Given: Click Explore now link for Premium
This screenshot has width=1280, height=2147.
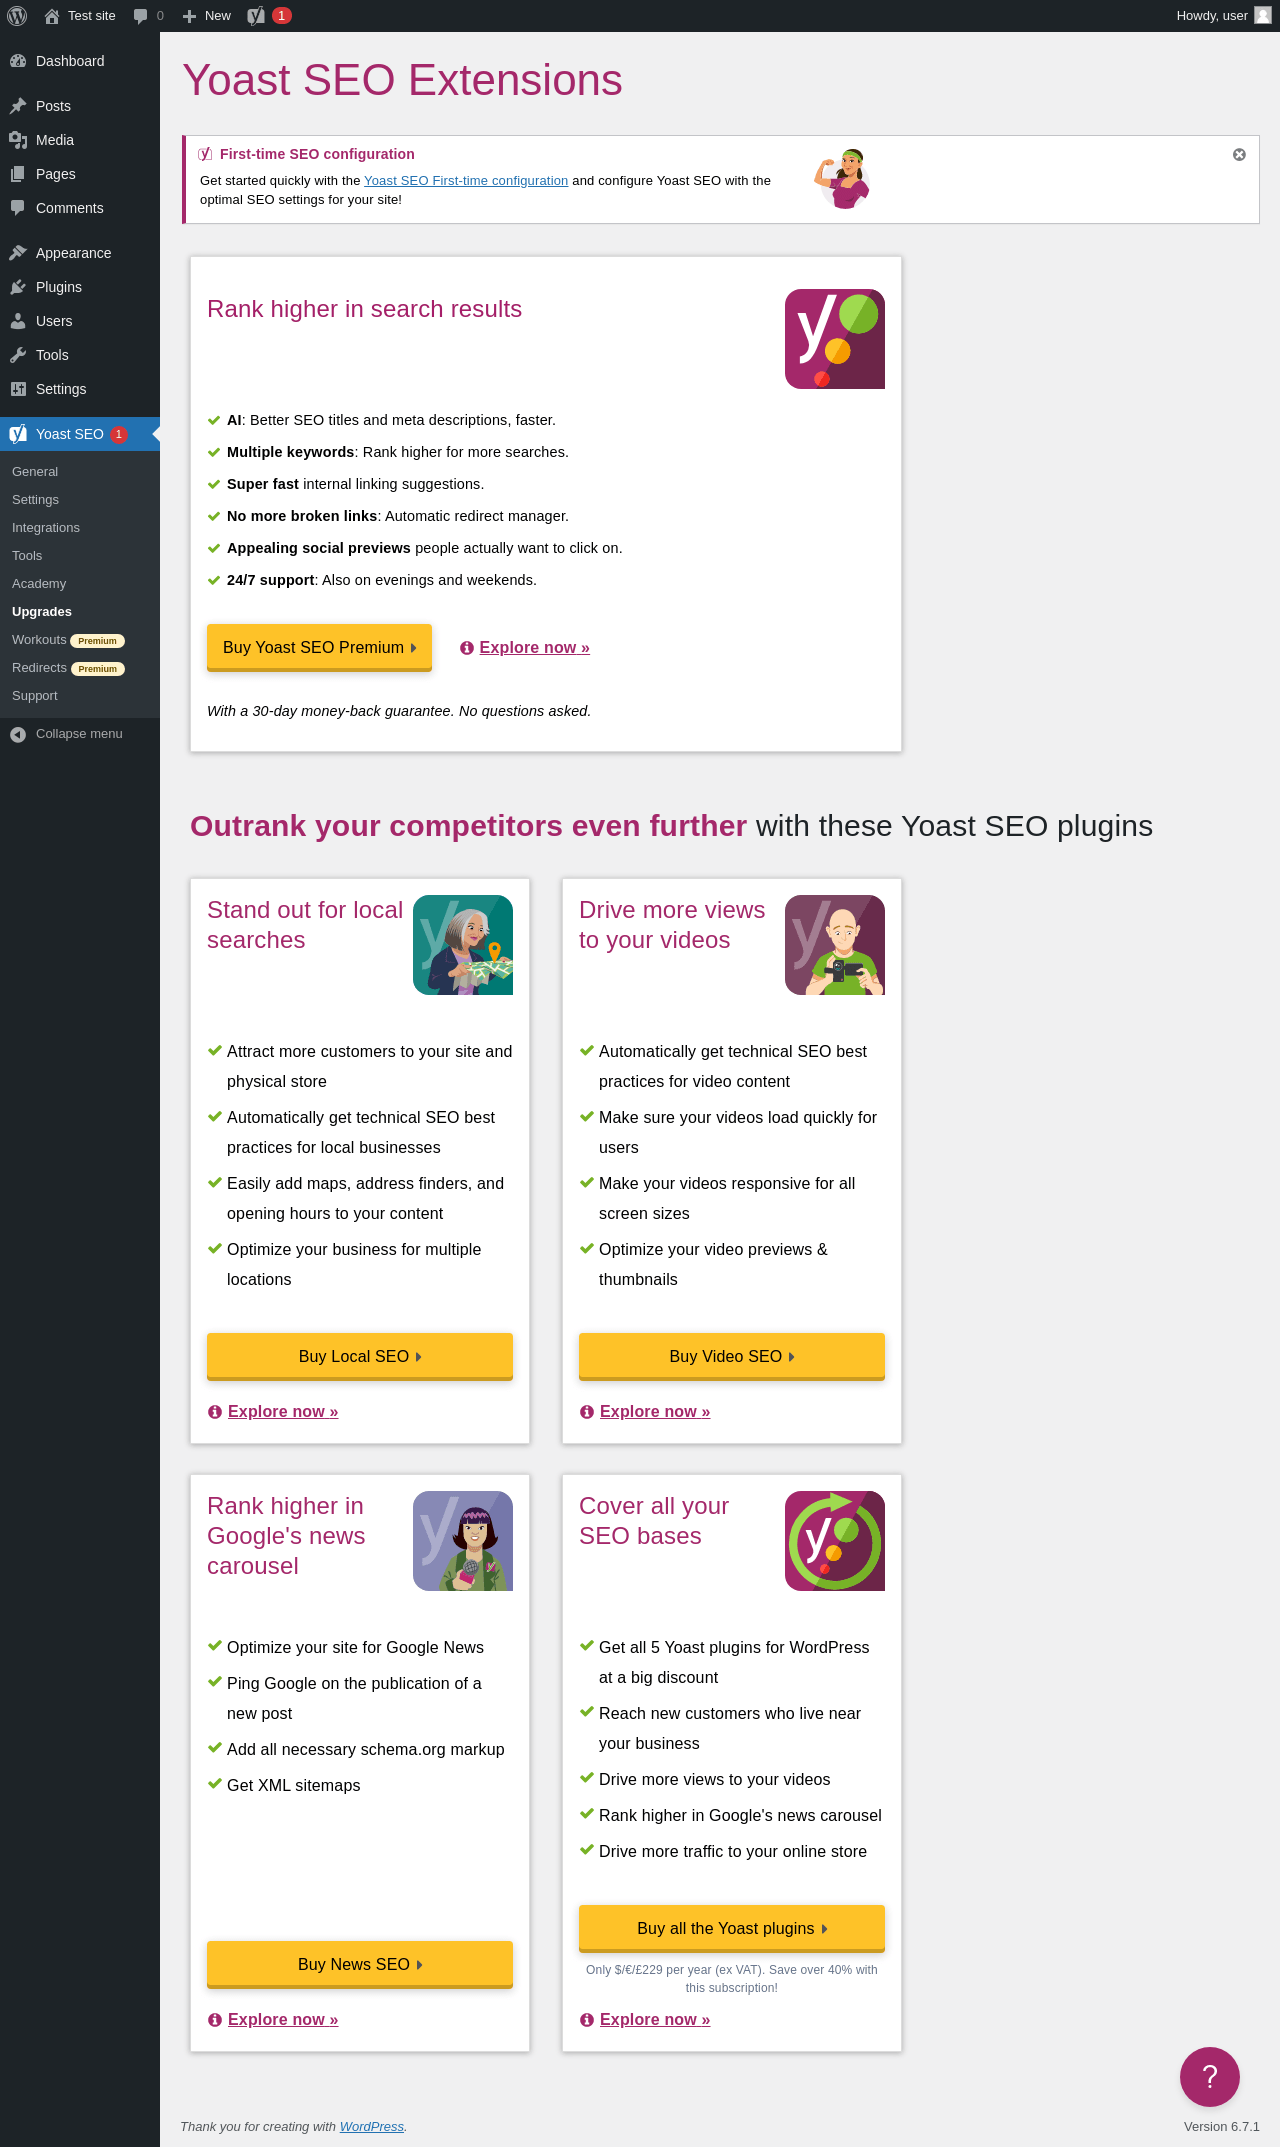Looking at the screenshot, I should [534, 648].
